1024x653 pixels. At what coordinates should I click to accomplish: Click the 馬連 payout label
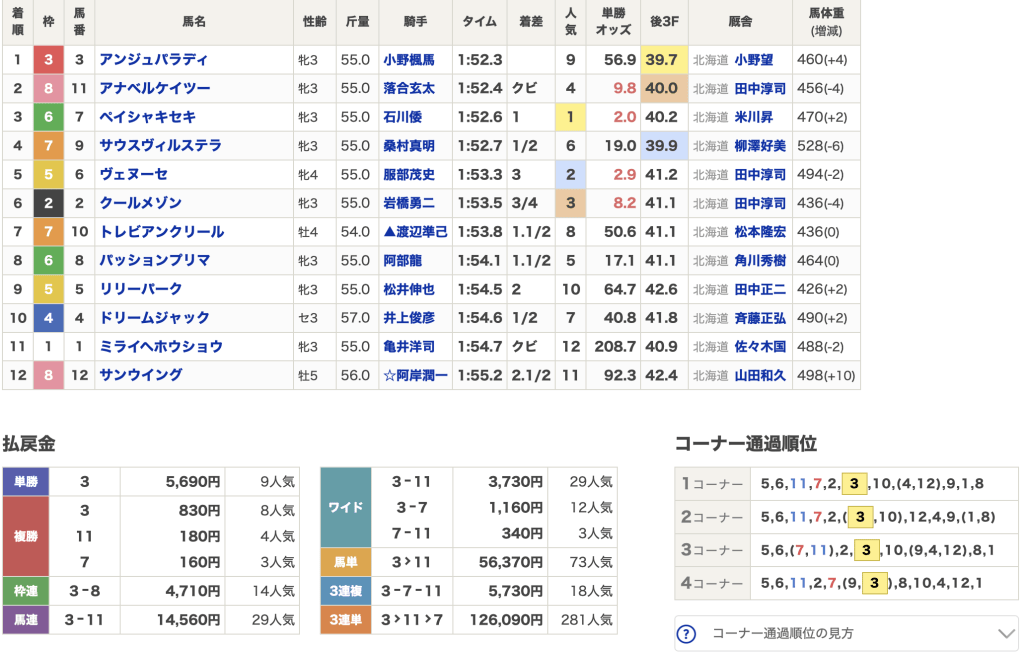click(x=26, y=620)
